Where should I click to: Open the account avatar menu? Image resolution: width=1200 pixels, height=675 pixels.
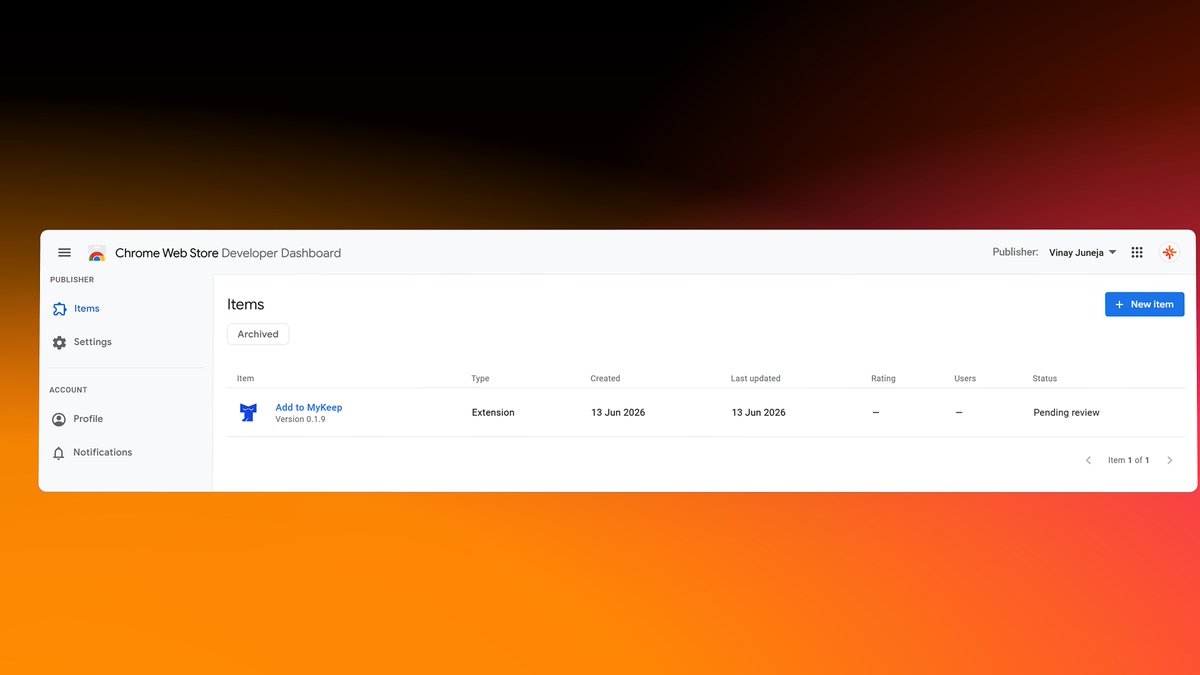pyautogui.click(x=1169, y=253)
